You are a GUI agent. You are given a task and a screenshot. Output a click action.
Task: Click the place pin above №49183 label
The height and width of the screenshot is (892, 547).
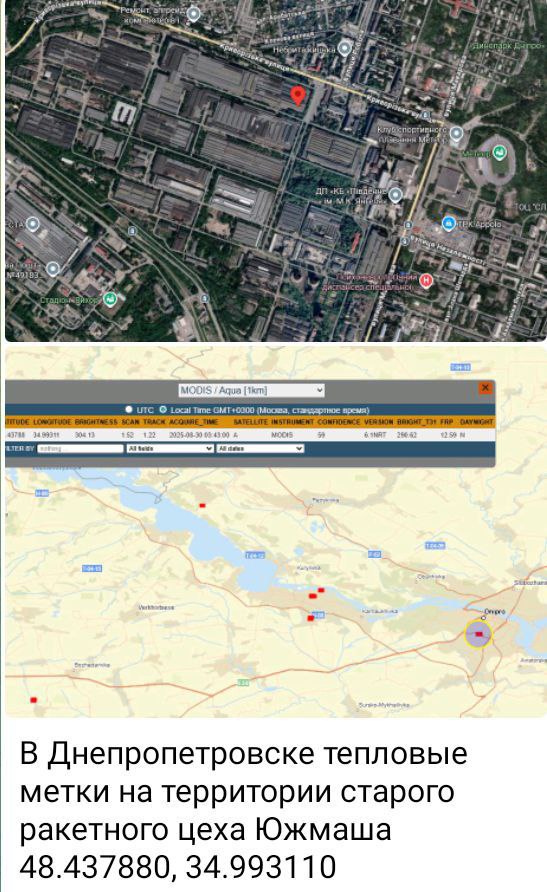53,269
